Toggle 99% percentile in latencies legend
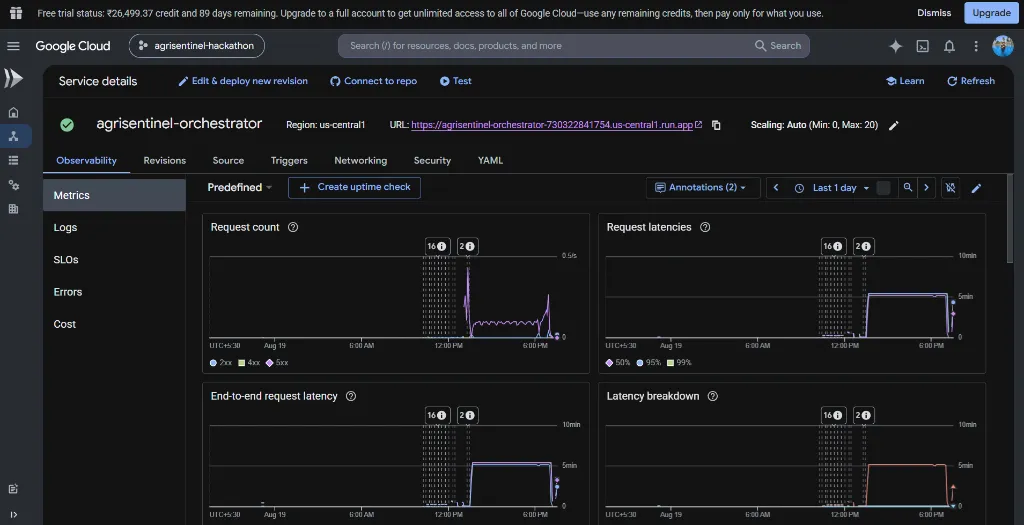This screenshot has width=1024, height=525. 679,362
